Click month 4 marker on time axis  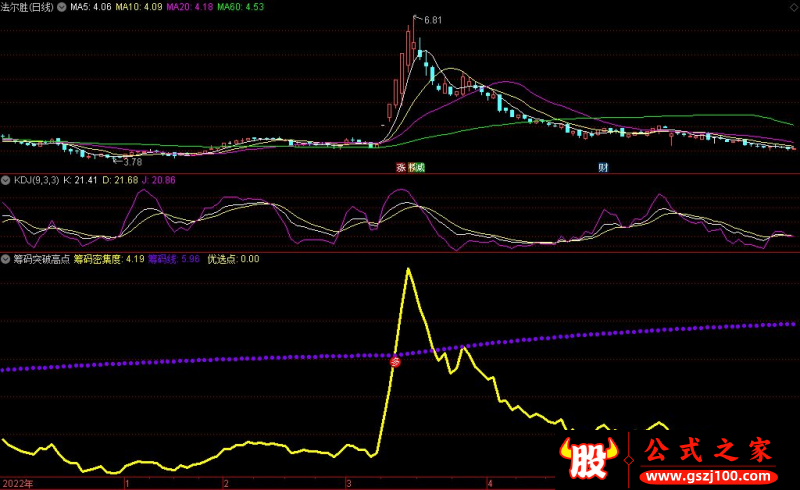[490, 483]
